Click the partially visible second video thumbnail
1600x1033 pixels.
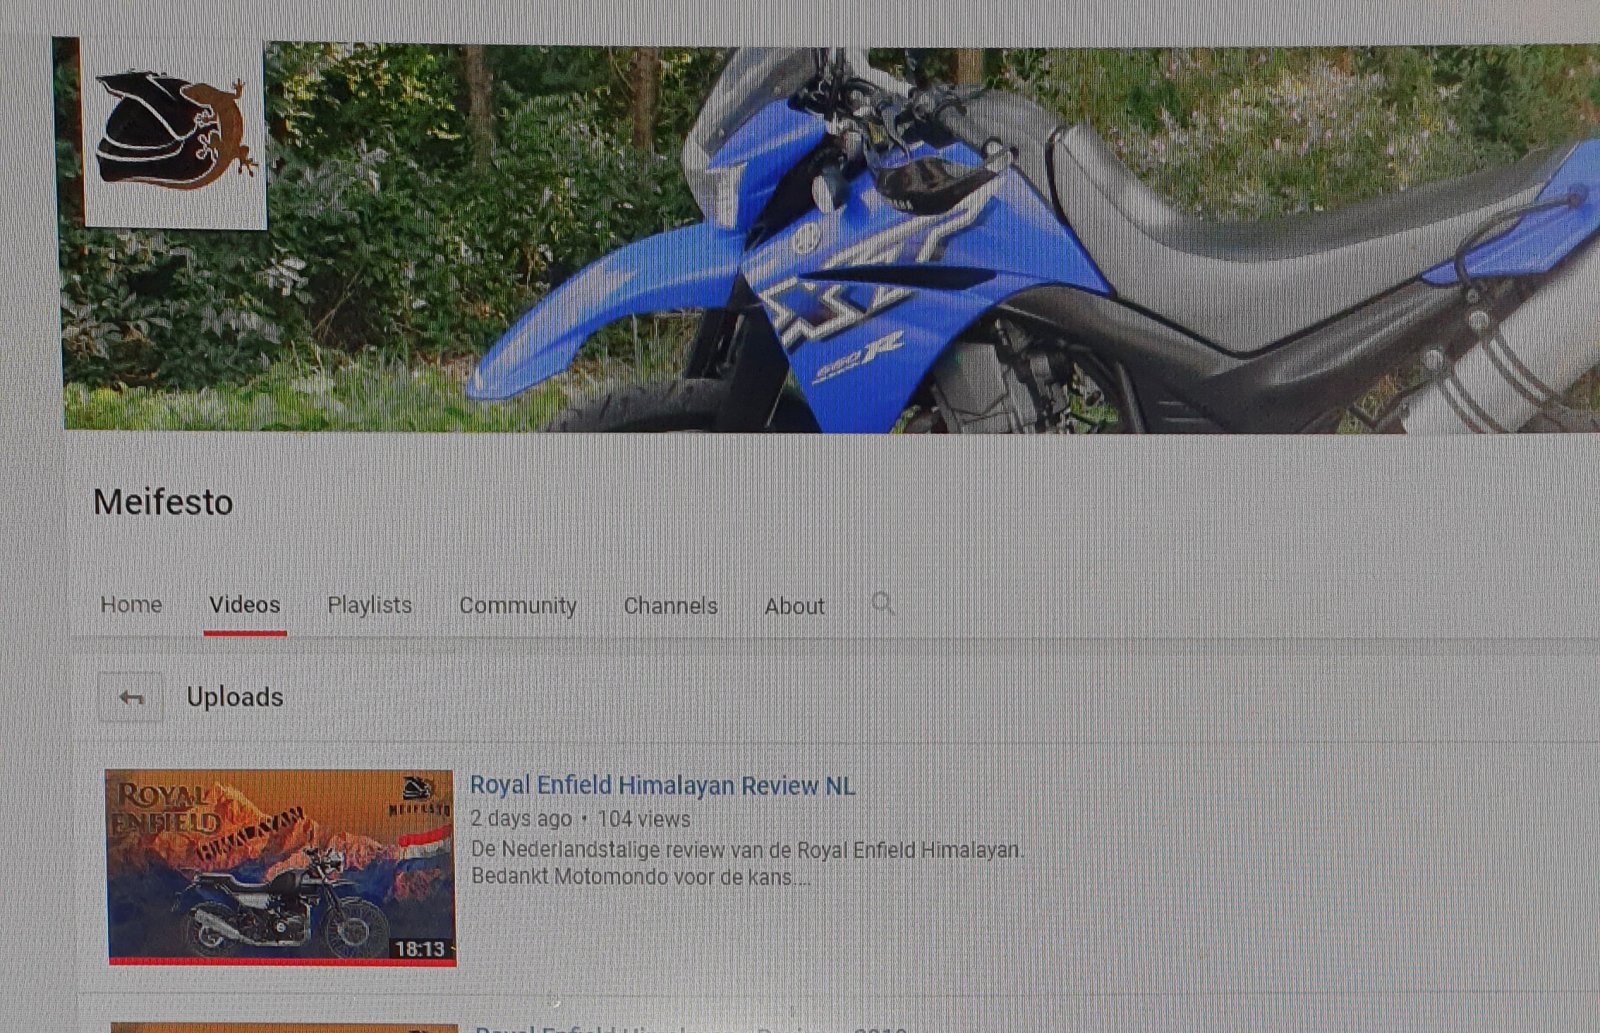(285, 1027)
